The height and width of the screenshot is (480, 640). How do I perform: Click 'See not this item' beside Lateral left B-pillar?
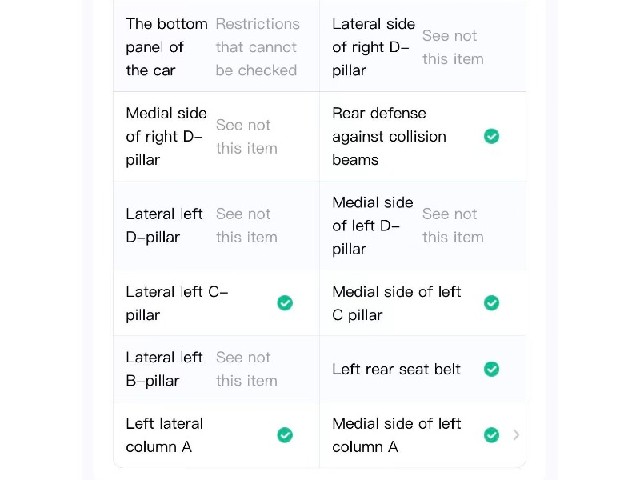[x=247, y=369]
